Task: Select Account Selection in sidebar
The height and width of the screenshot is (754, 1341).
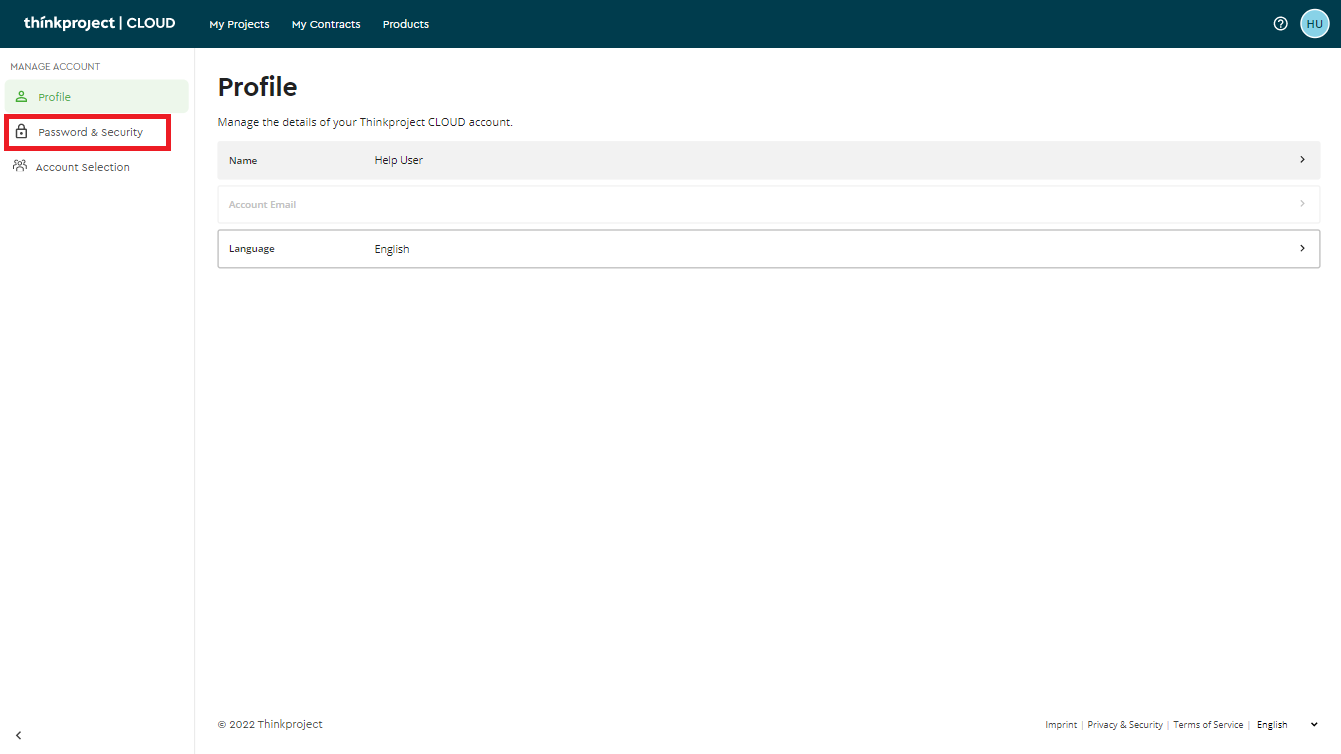Action: [82, 167]
